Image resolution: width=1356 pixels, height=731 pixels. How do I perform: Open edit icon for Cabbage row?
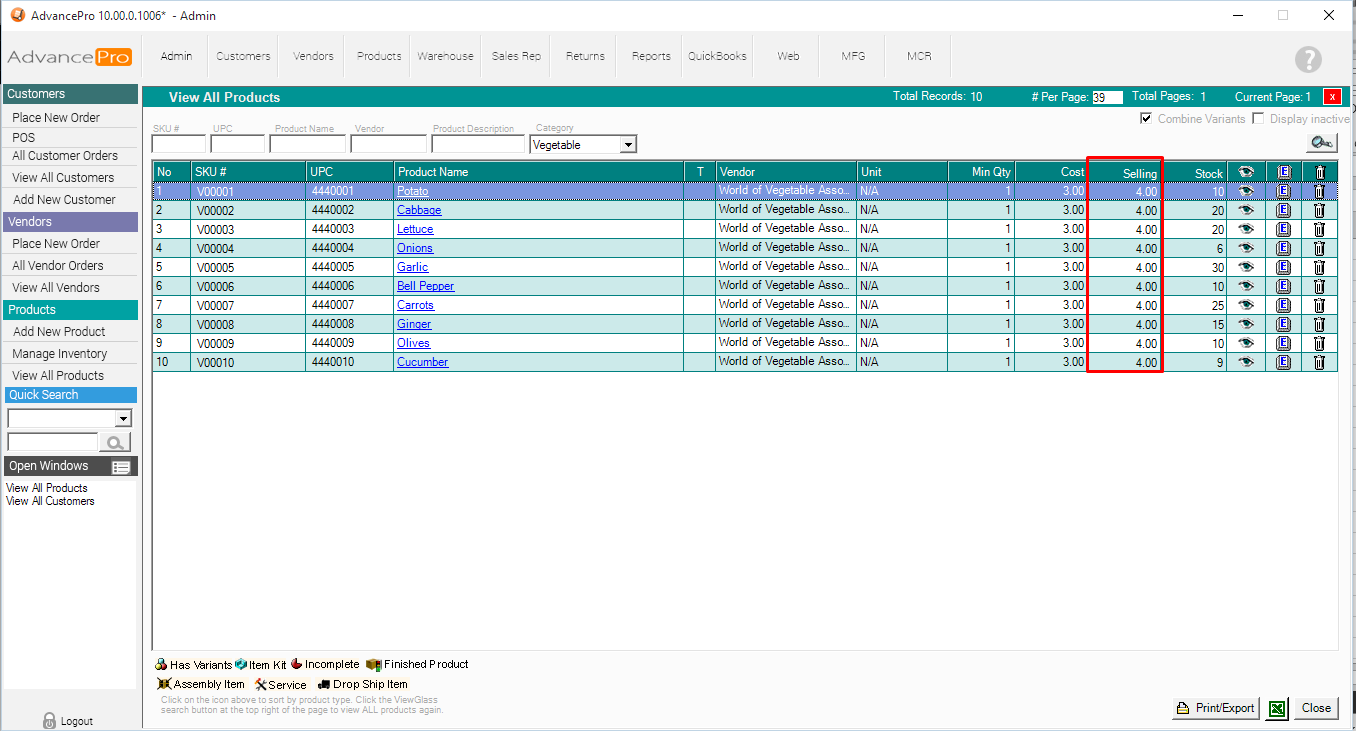click(x=1284, y=210)
